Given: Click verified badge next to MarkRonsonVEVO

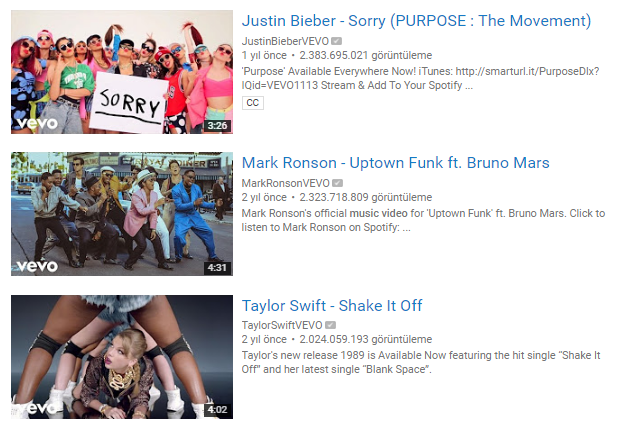Looking at the screenshot, I should 338,183.
